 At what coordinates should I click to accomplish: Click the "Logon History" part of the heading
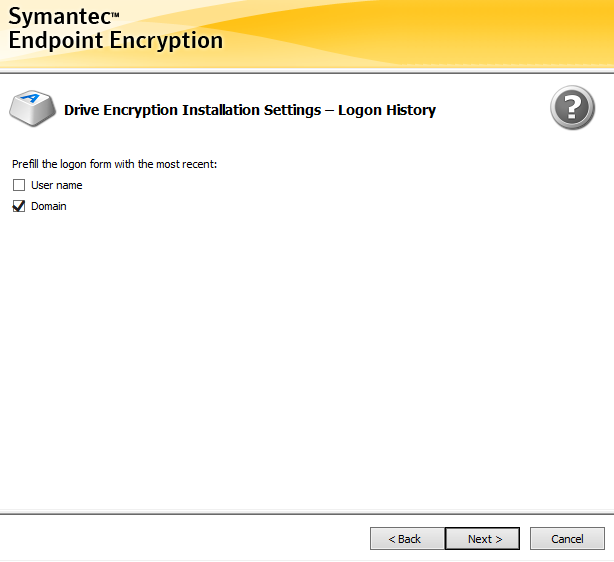coord(387,110)
